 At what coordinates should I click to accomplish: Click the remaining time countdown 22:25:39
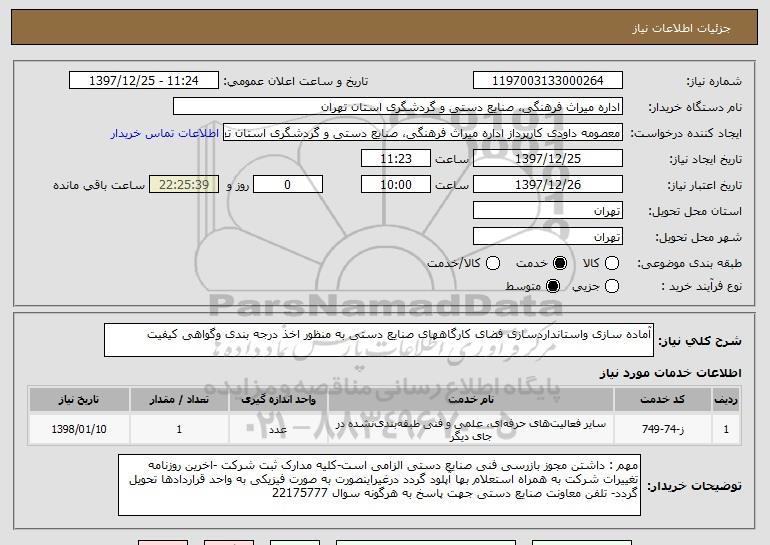[184, 185]
